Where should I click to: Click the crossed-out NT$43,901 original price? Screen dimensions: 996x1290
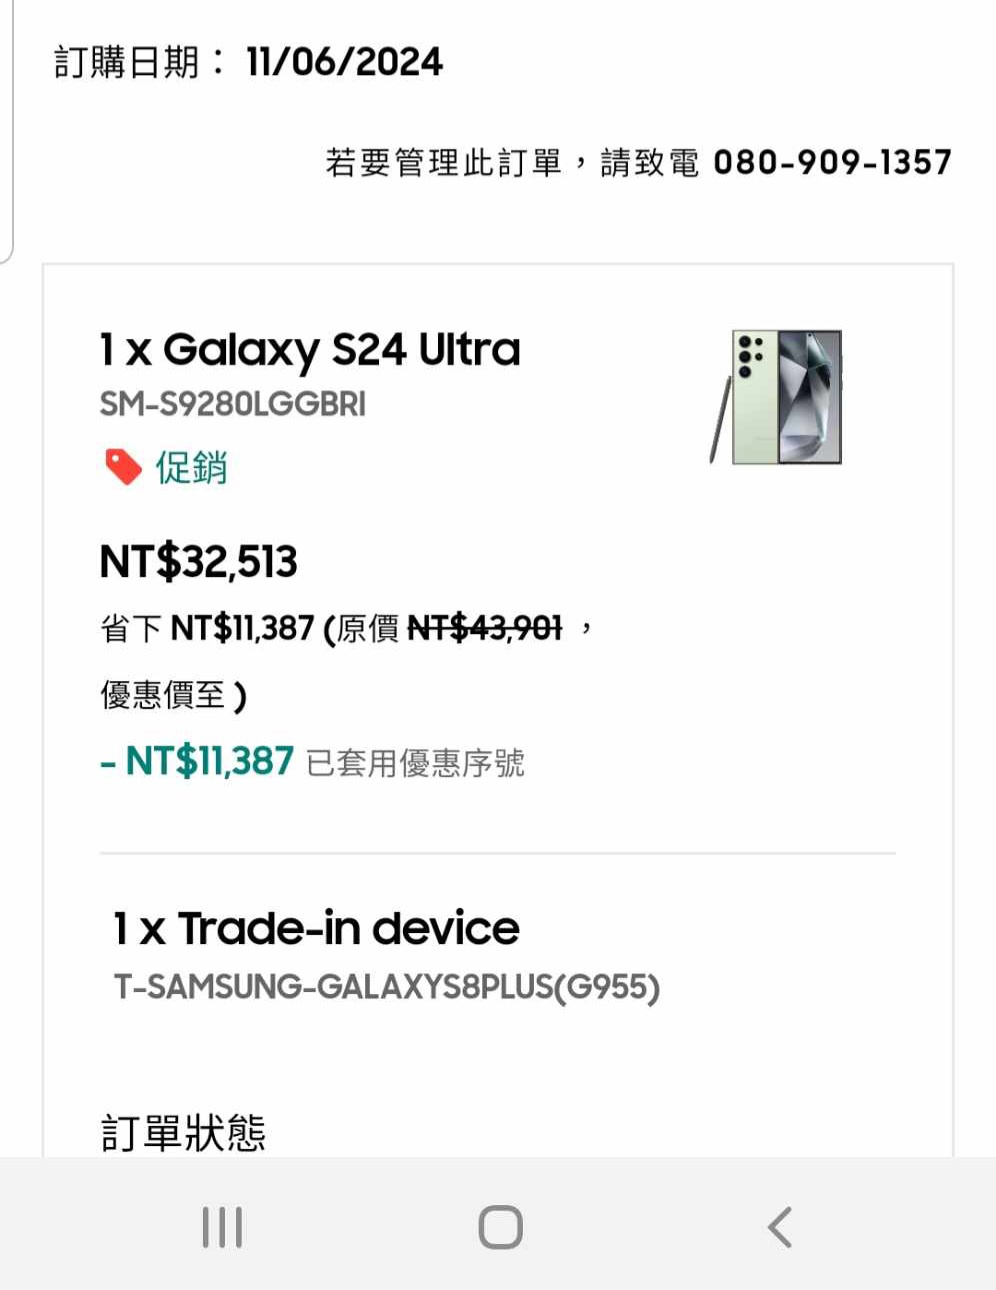click(x=485, y=628)
